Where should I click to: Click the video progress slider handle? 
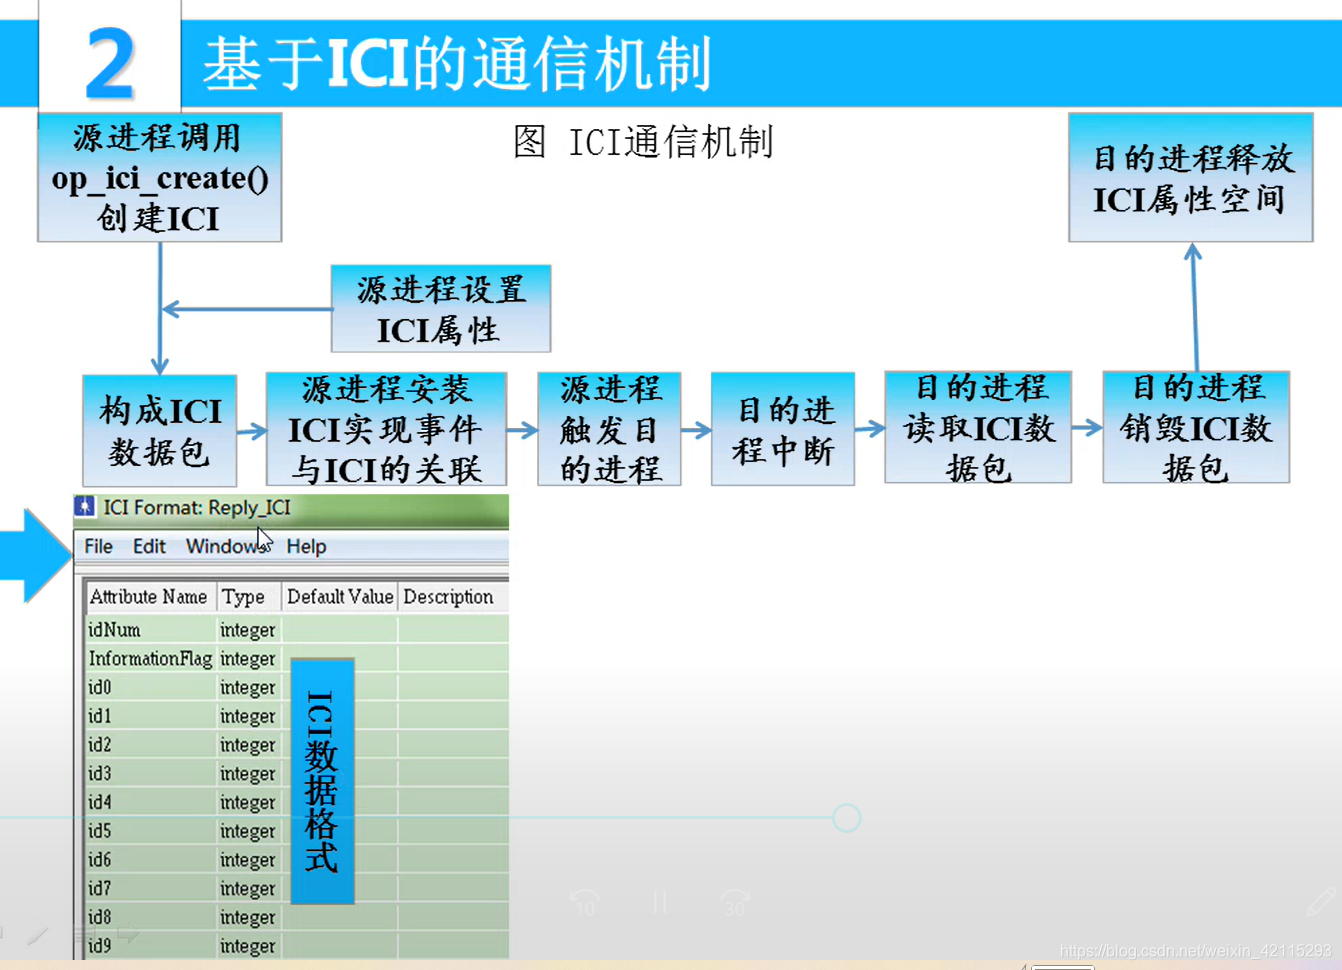click(x=847, y=818)
